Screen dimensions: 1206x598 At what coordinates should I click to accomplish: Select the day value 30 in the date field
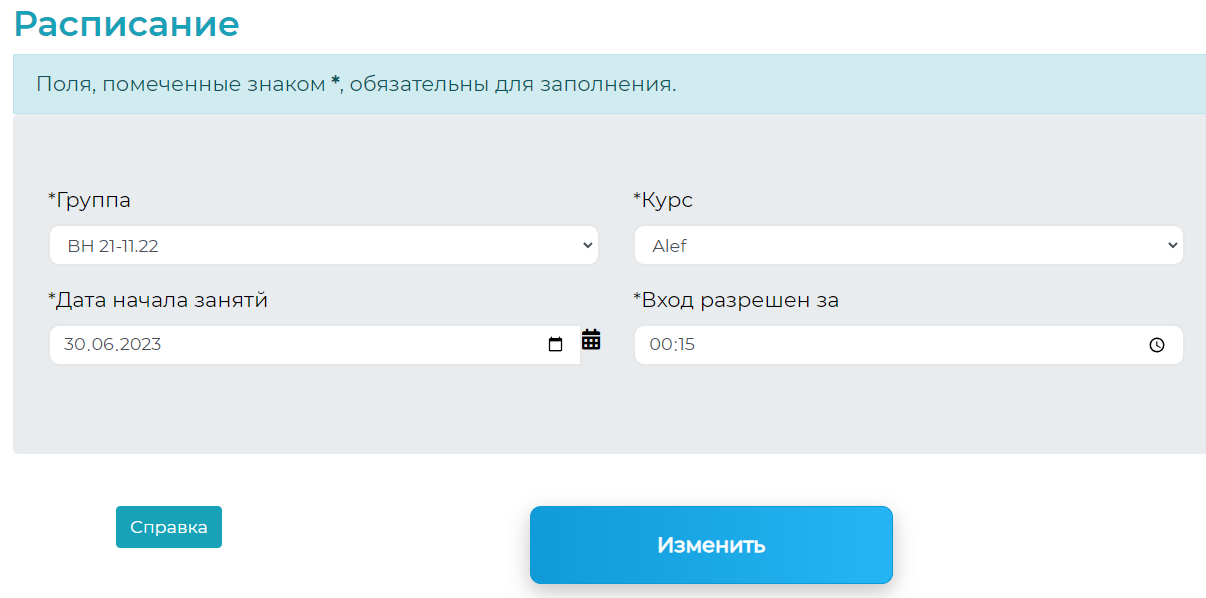click(x=73, y=345)
